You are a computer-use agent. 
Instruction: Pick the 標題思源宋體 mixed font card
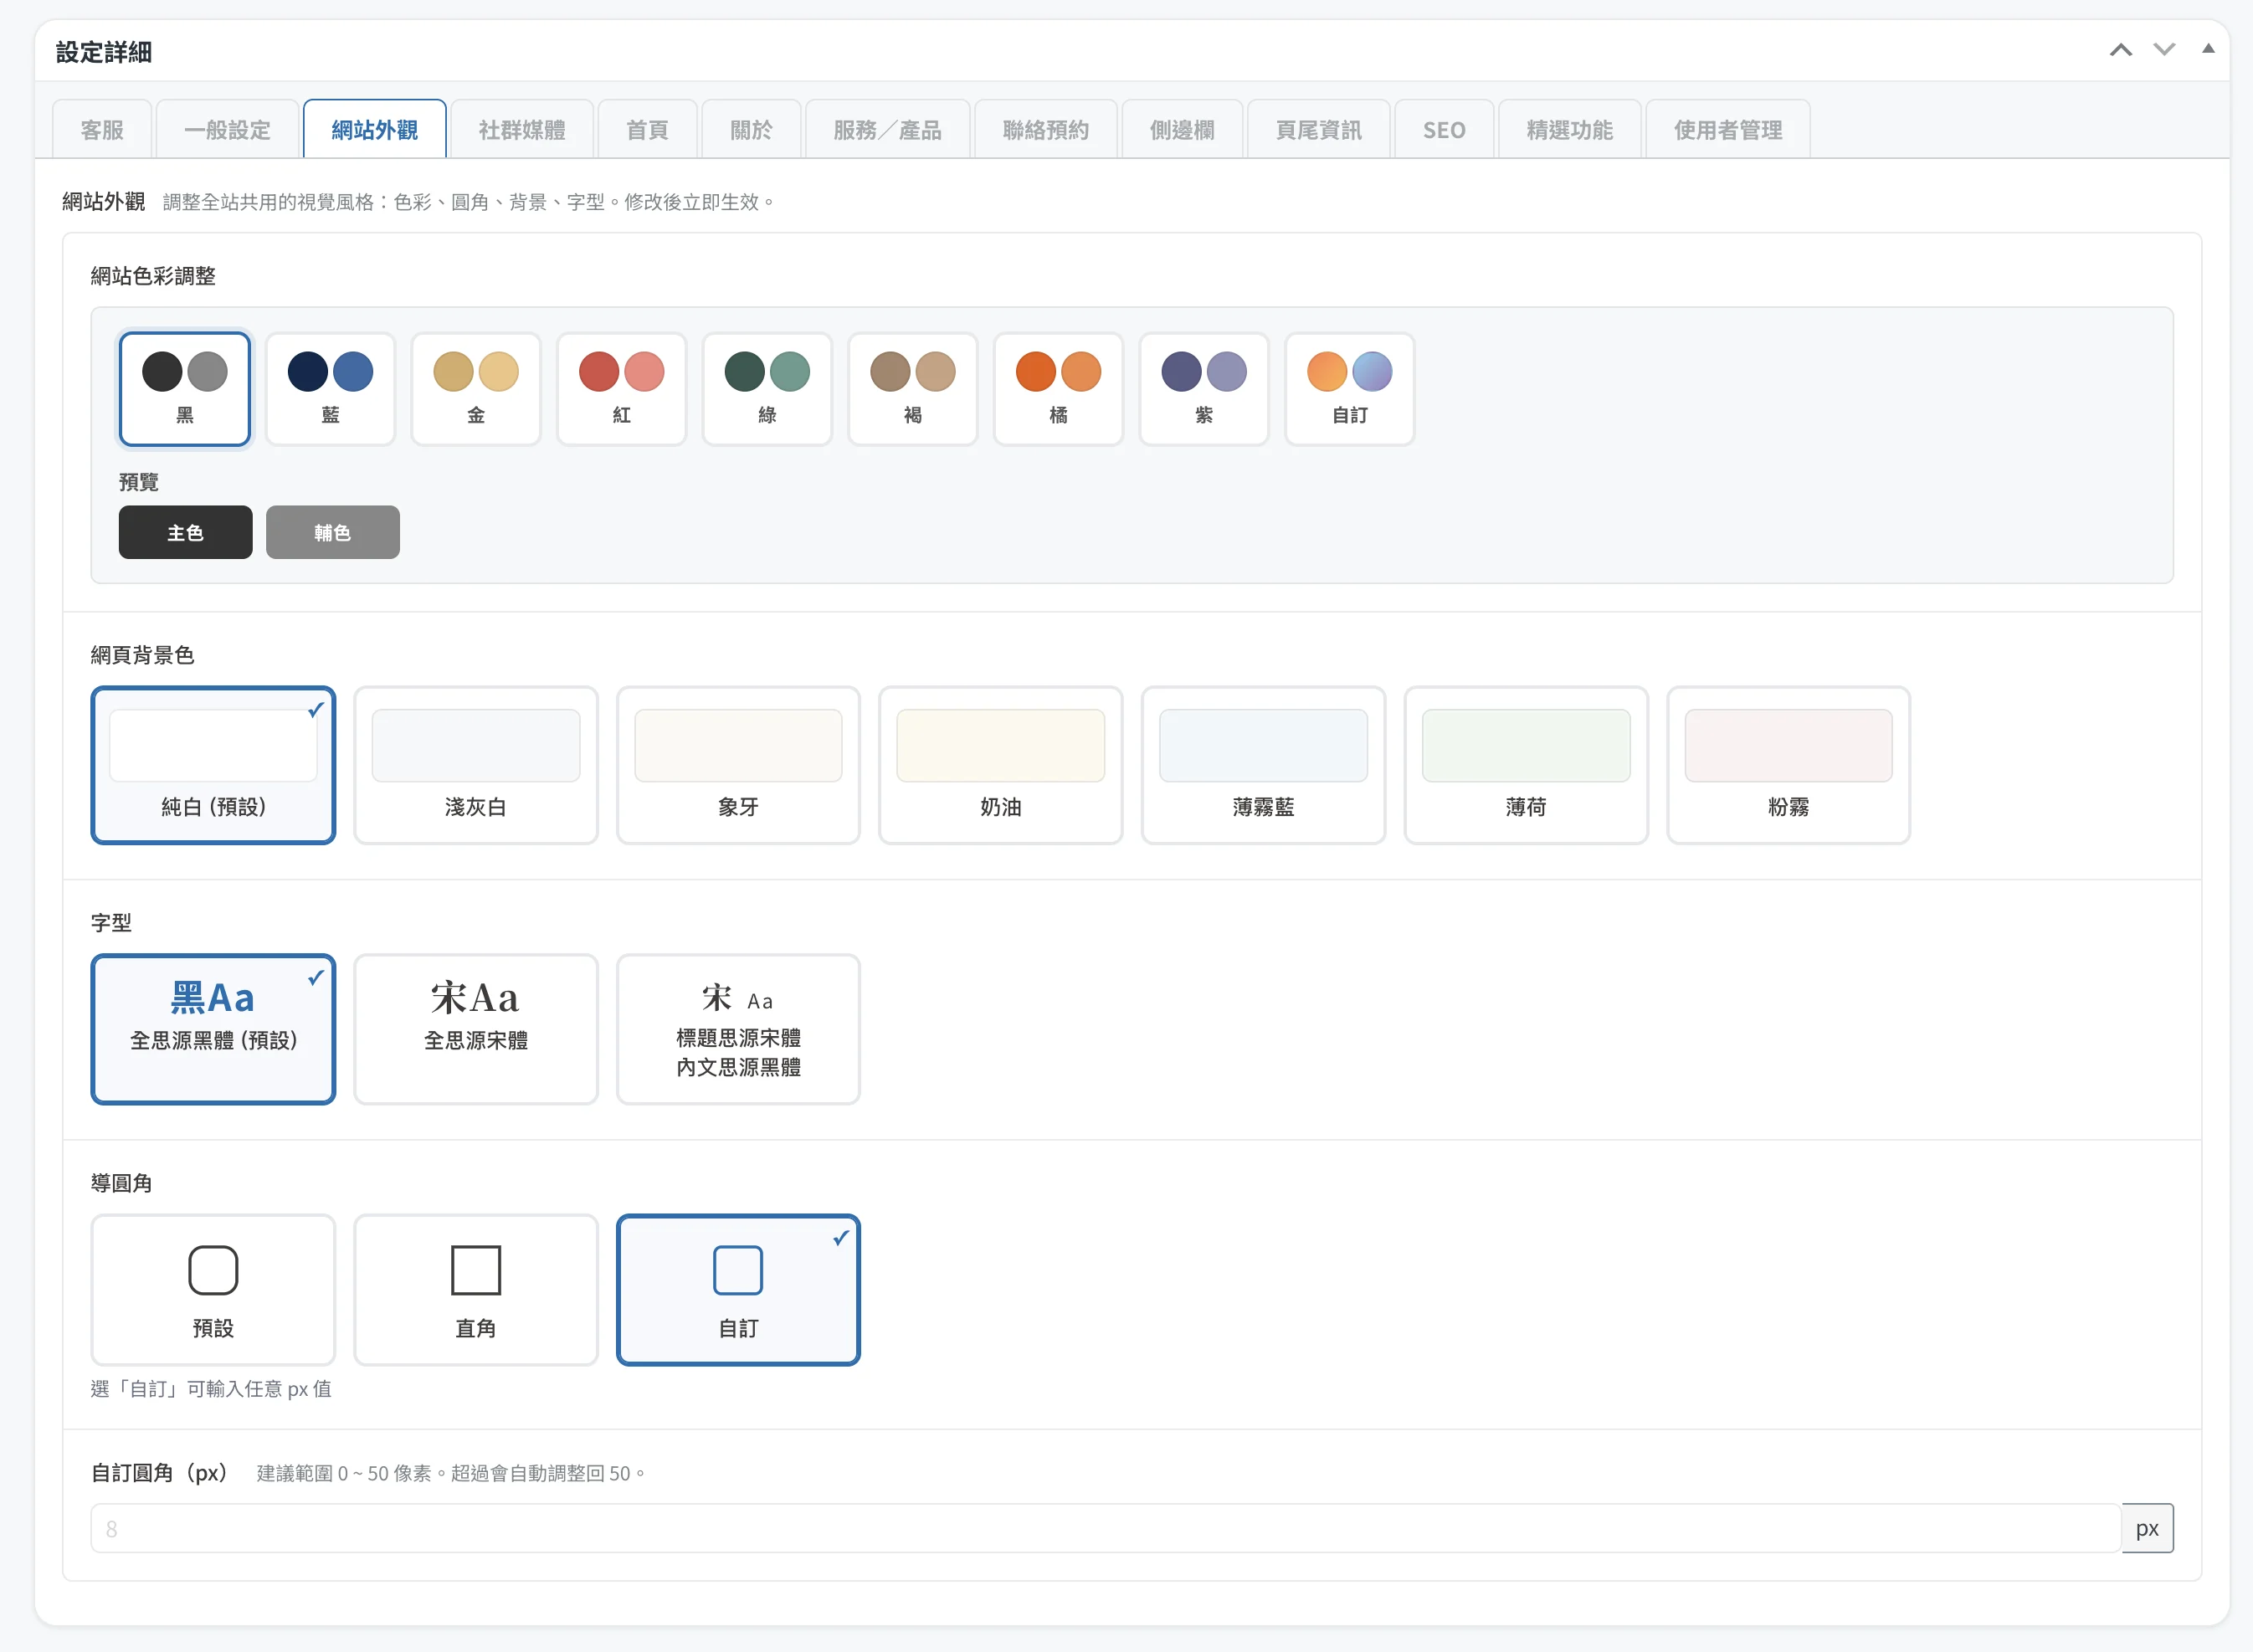738,1028
